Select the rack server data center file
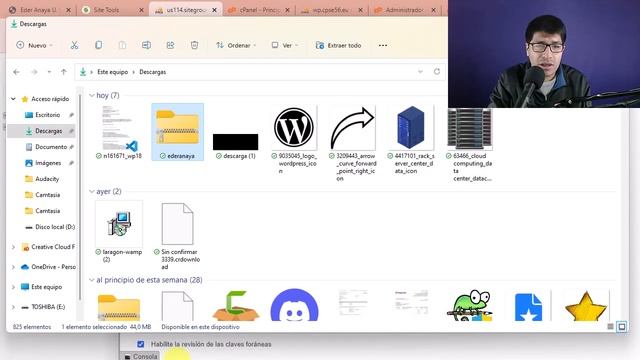 [x=411, y=139]
